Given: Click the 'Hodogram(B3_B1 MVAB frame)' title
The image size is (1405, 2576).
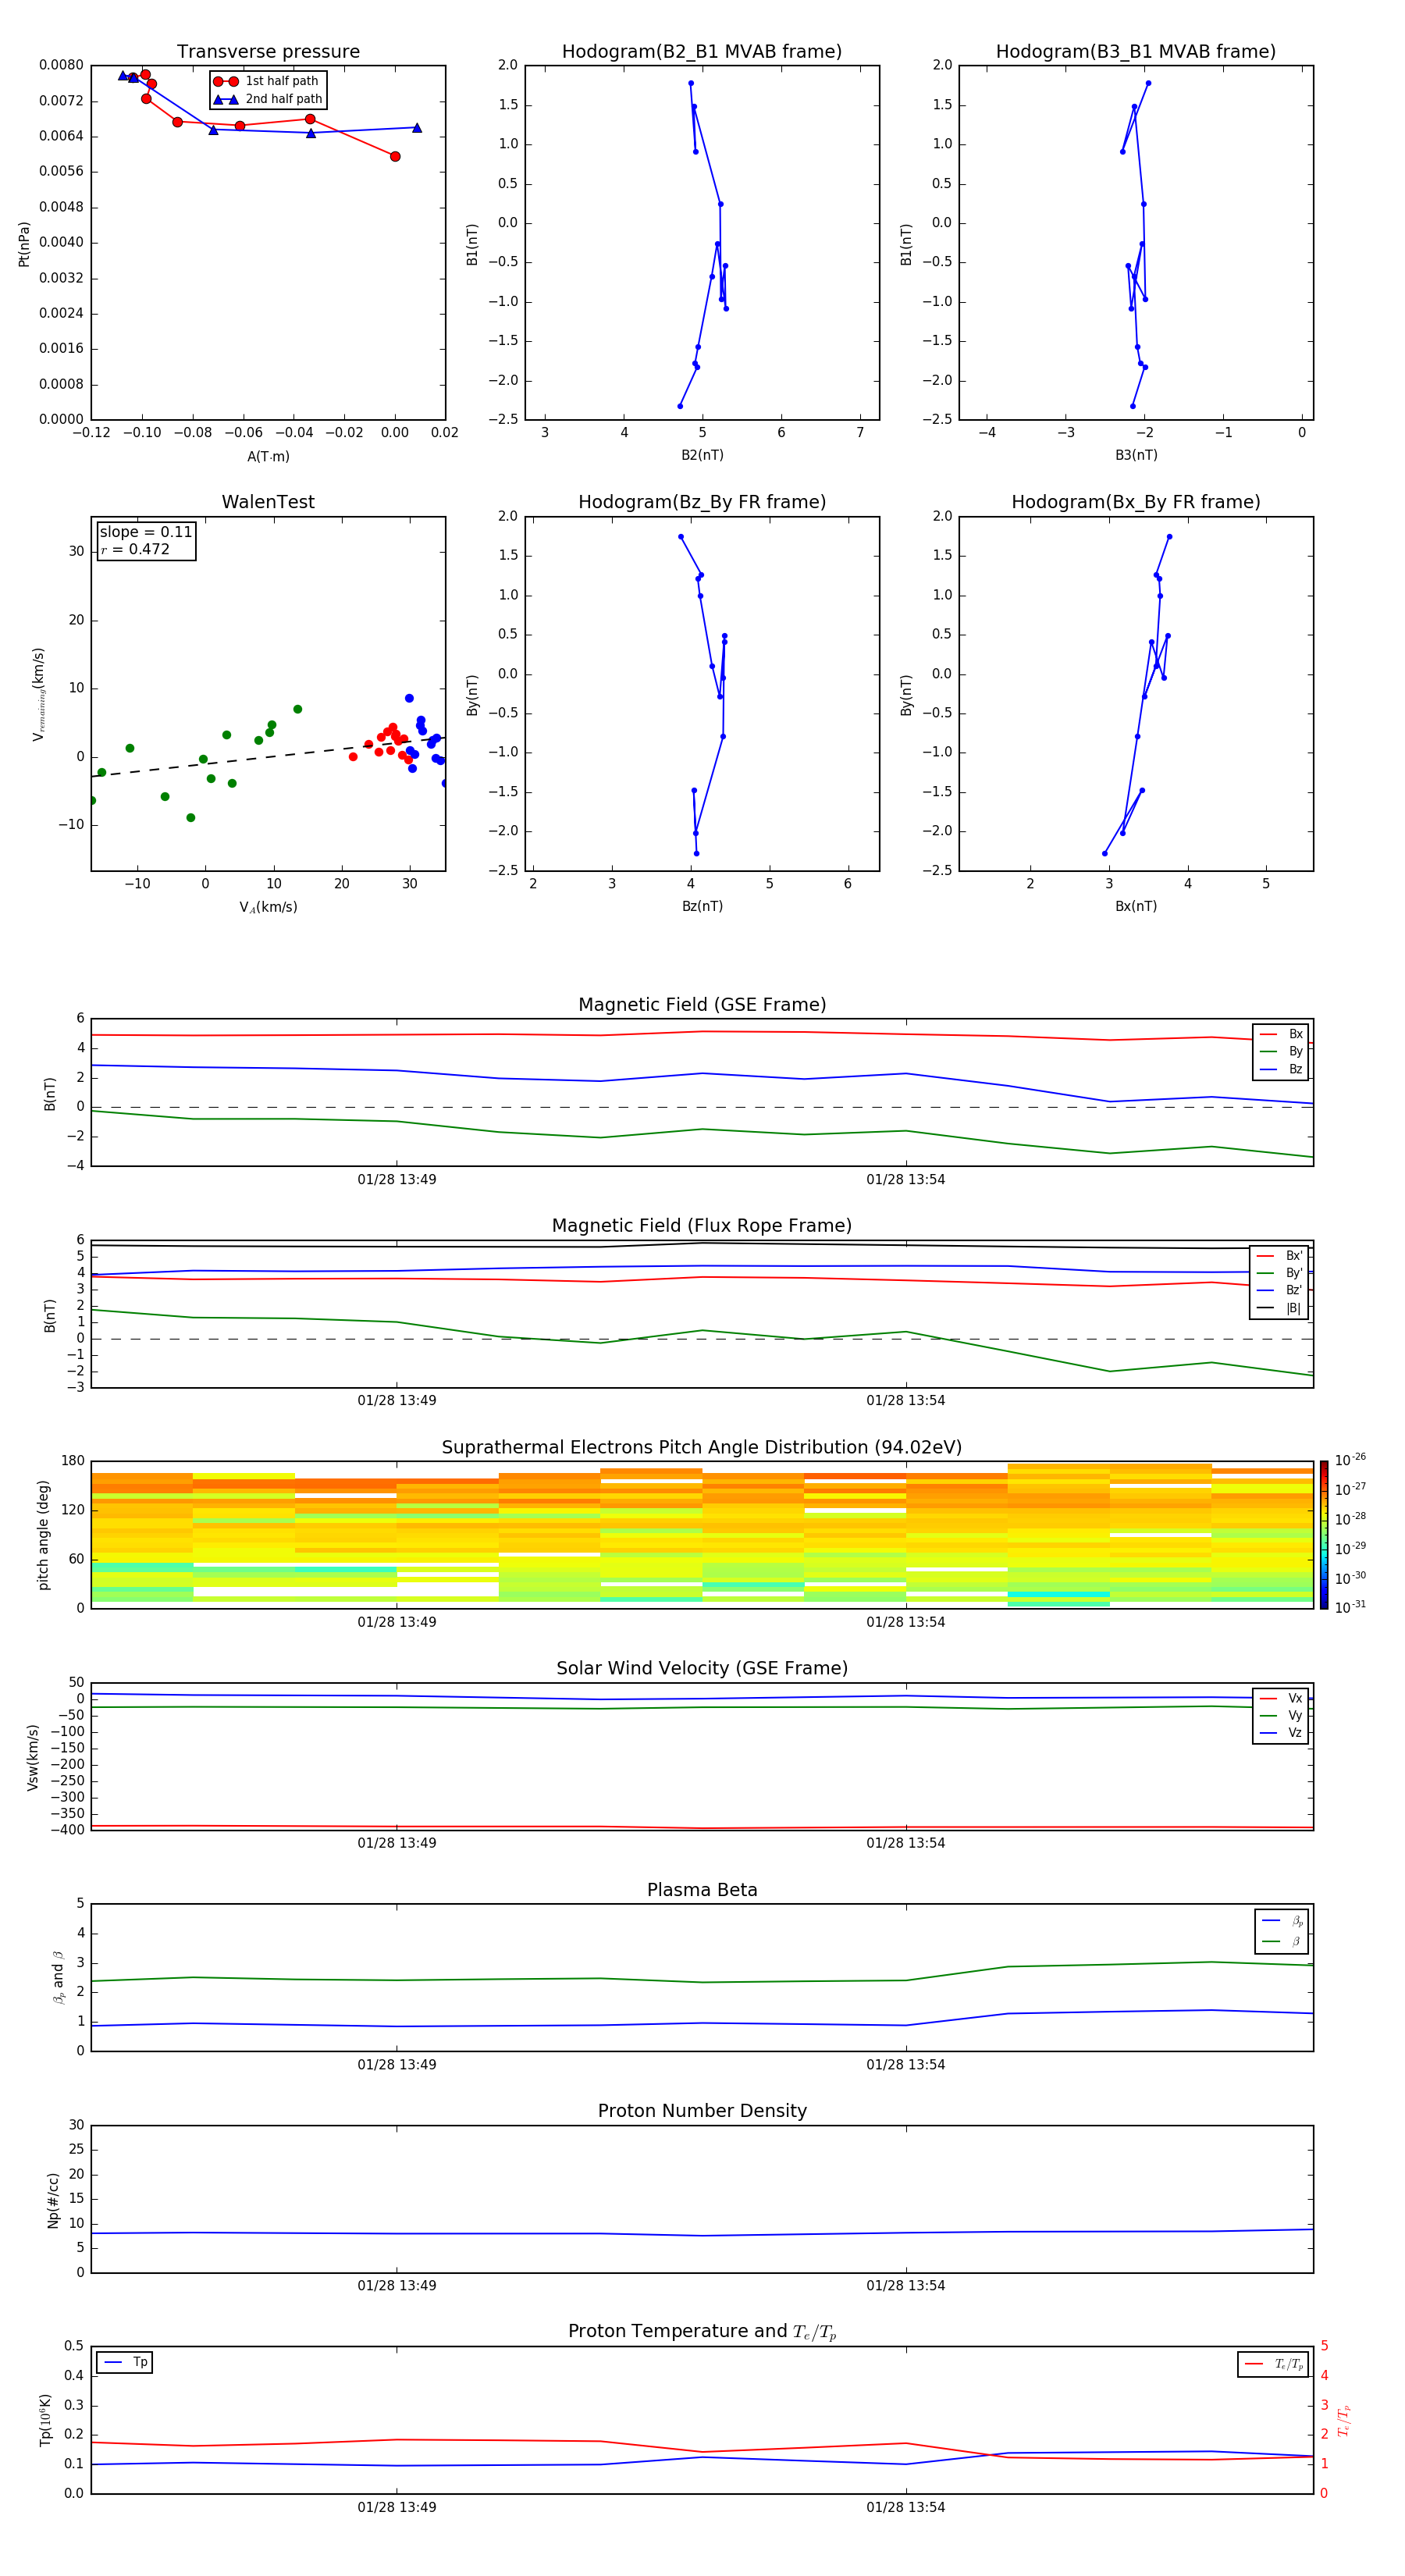Looking at the screenshot, I should click(1136, 52).
